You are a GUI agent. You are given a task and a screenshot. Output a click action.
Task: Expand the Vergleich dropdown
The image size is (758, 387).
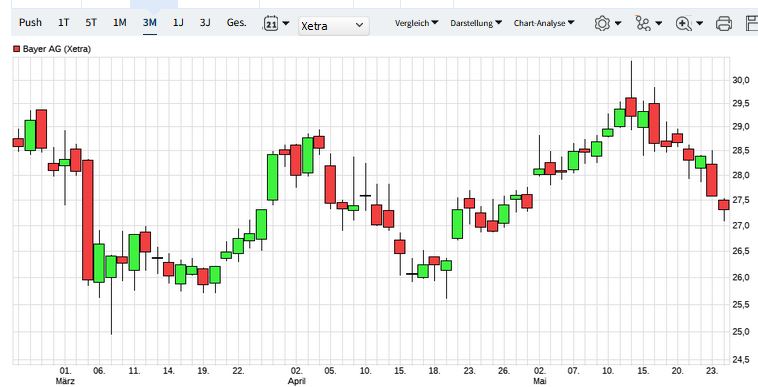[416, 23]
